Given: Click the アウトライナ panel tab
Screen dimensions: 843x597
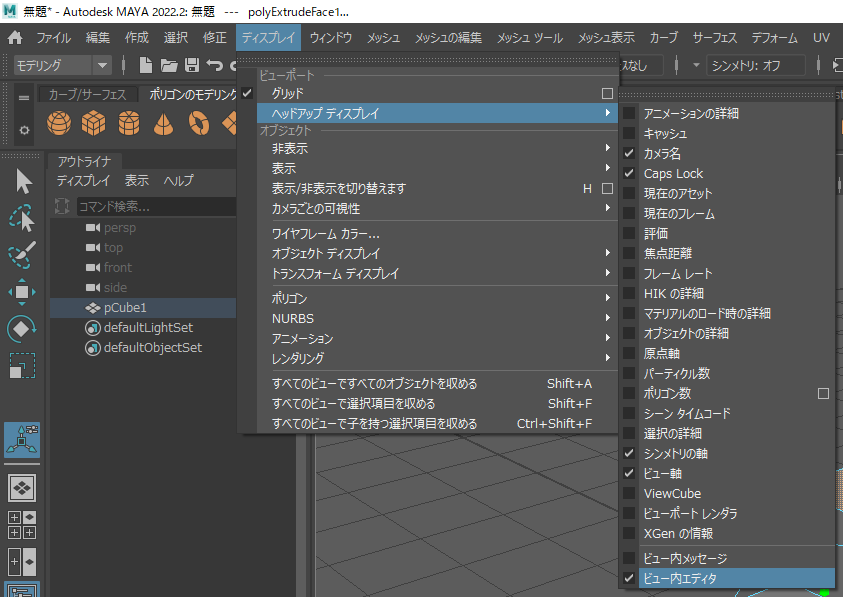Looking at the screenshot, I should 84,161.
